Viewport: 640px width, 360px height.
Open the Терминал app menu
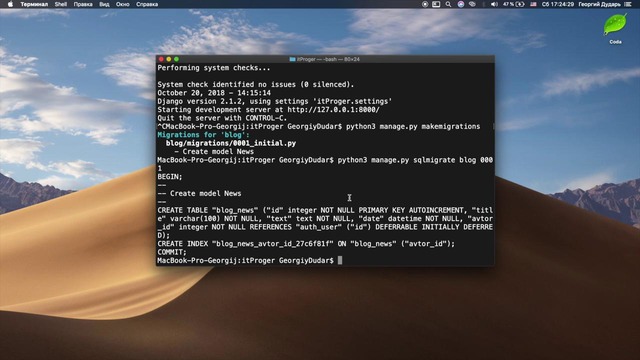[34, 4]
